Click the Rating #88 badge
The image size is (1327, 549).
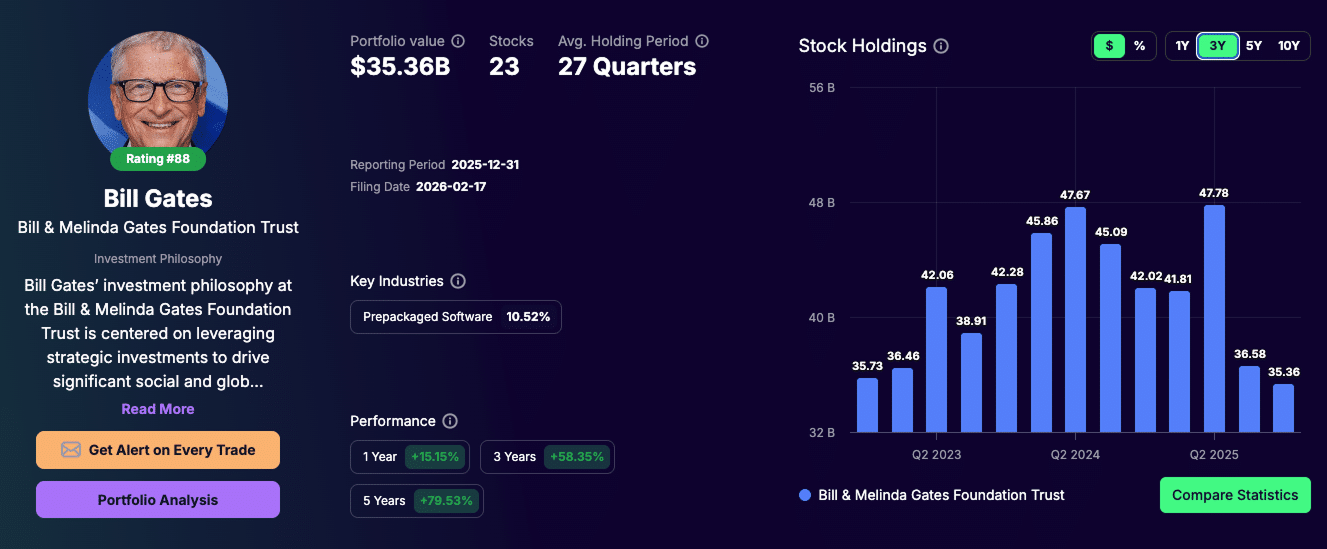(158, 158)
